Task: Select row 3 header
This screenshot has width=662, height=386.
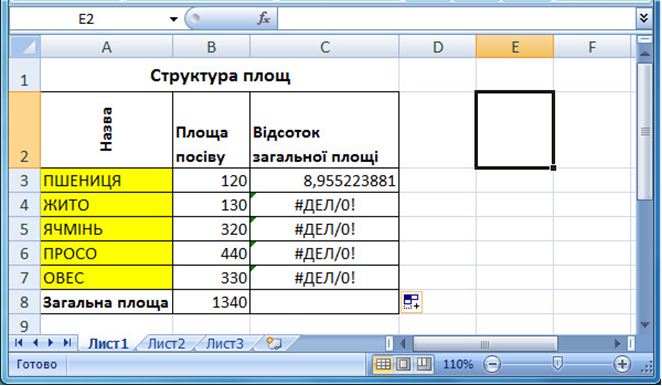Action: 25,180
